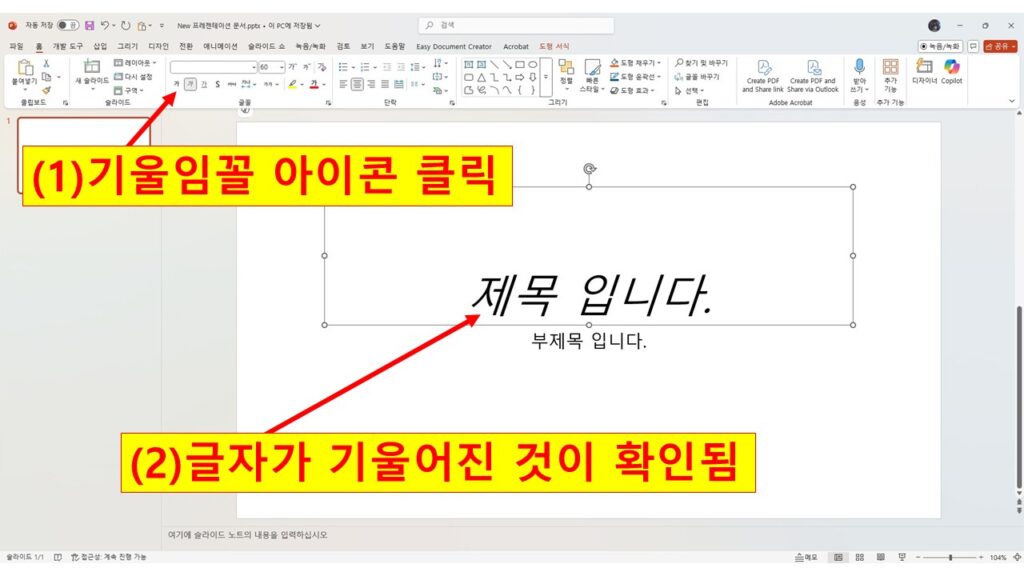Image resolution: width=1024 pixels, height=576 pixels.
Task: Click the text highlight color button
Action: pos(293,84)
